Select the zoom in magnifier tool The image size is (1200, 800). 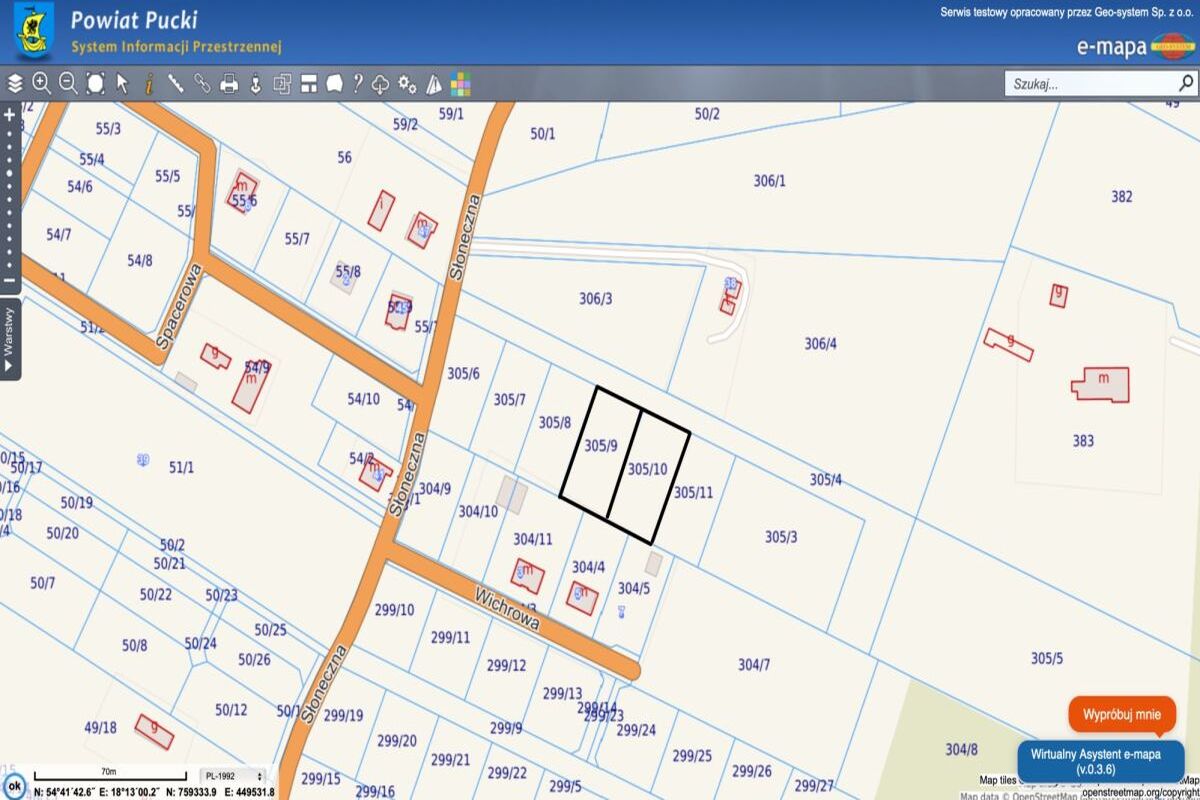coord(41,83)
